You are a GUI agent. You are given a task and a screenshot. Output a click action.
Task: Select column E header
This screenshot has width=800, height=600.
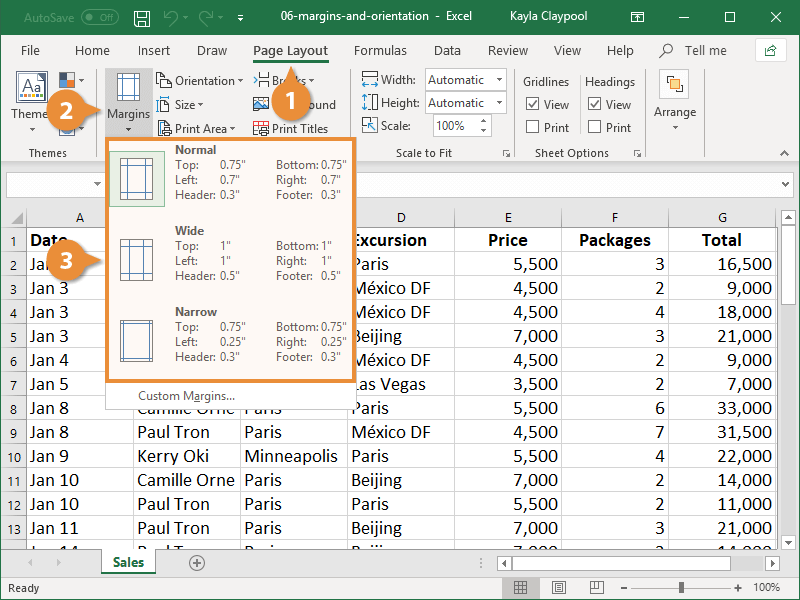508,218
